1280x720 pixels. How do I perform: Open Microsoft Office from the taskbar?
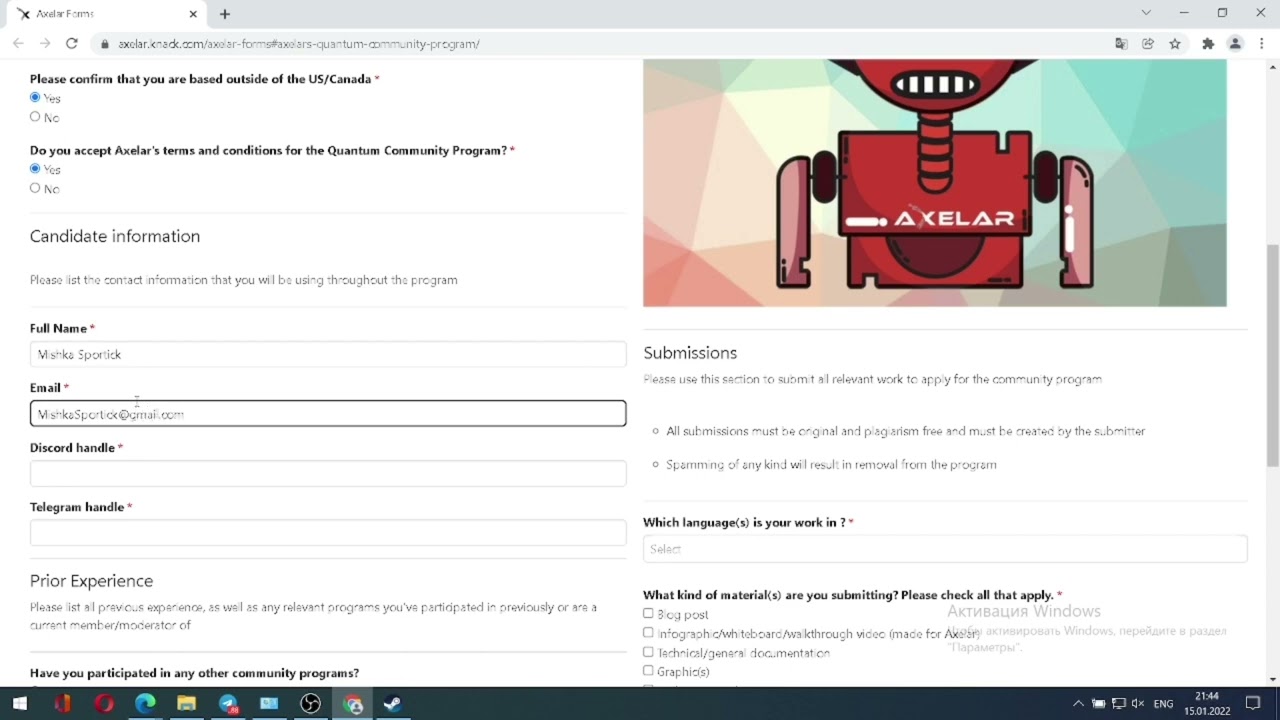[62, 703]
